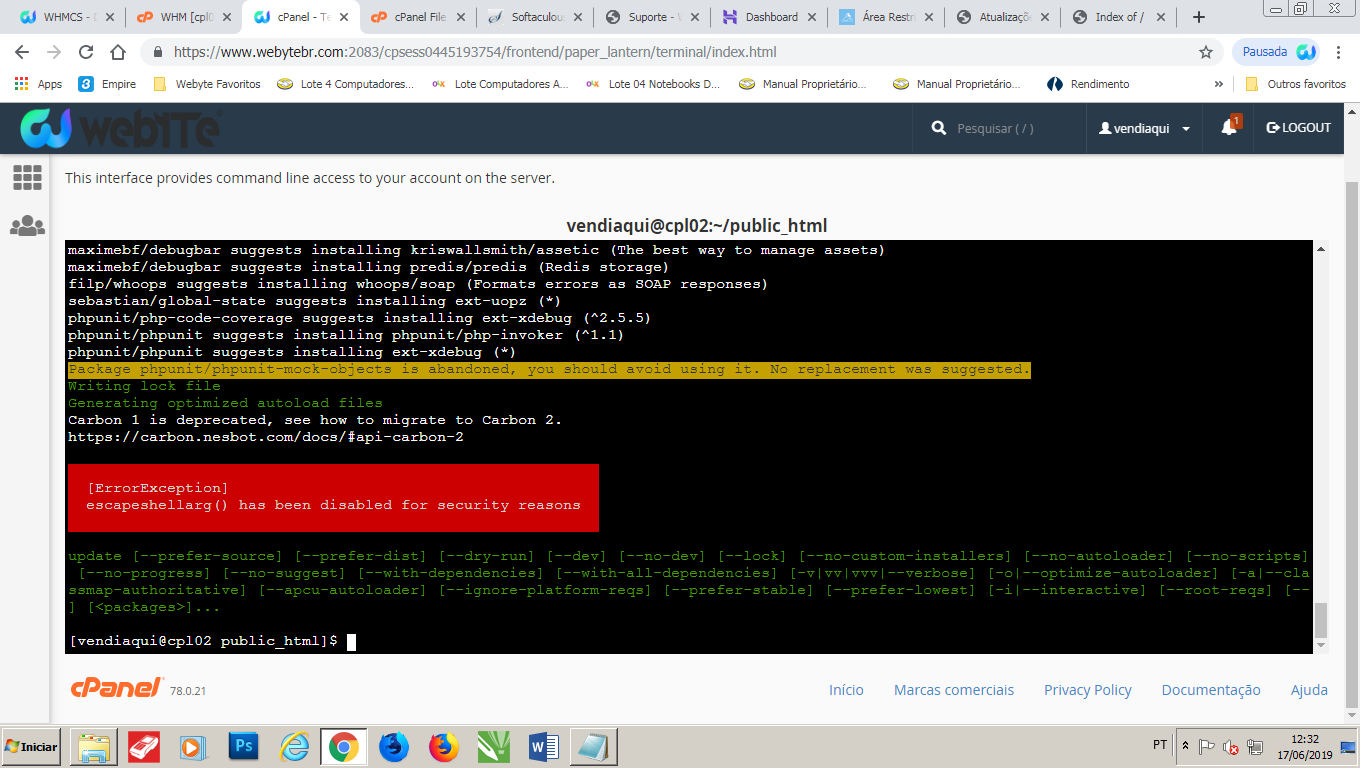Open the cPanel home grid icon
This screenshot has height=768, width=1360.
27,178
